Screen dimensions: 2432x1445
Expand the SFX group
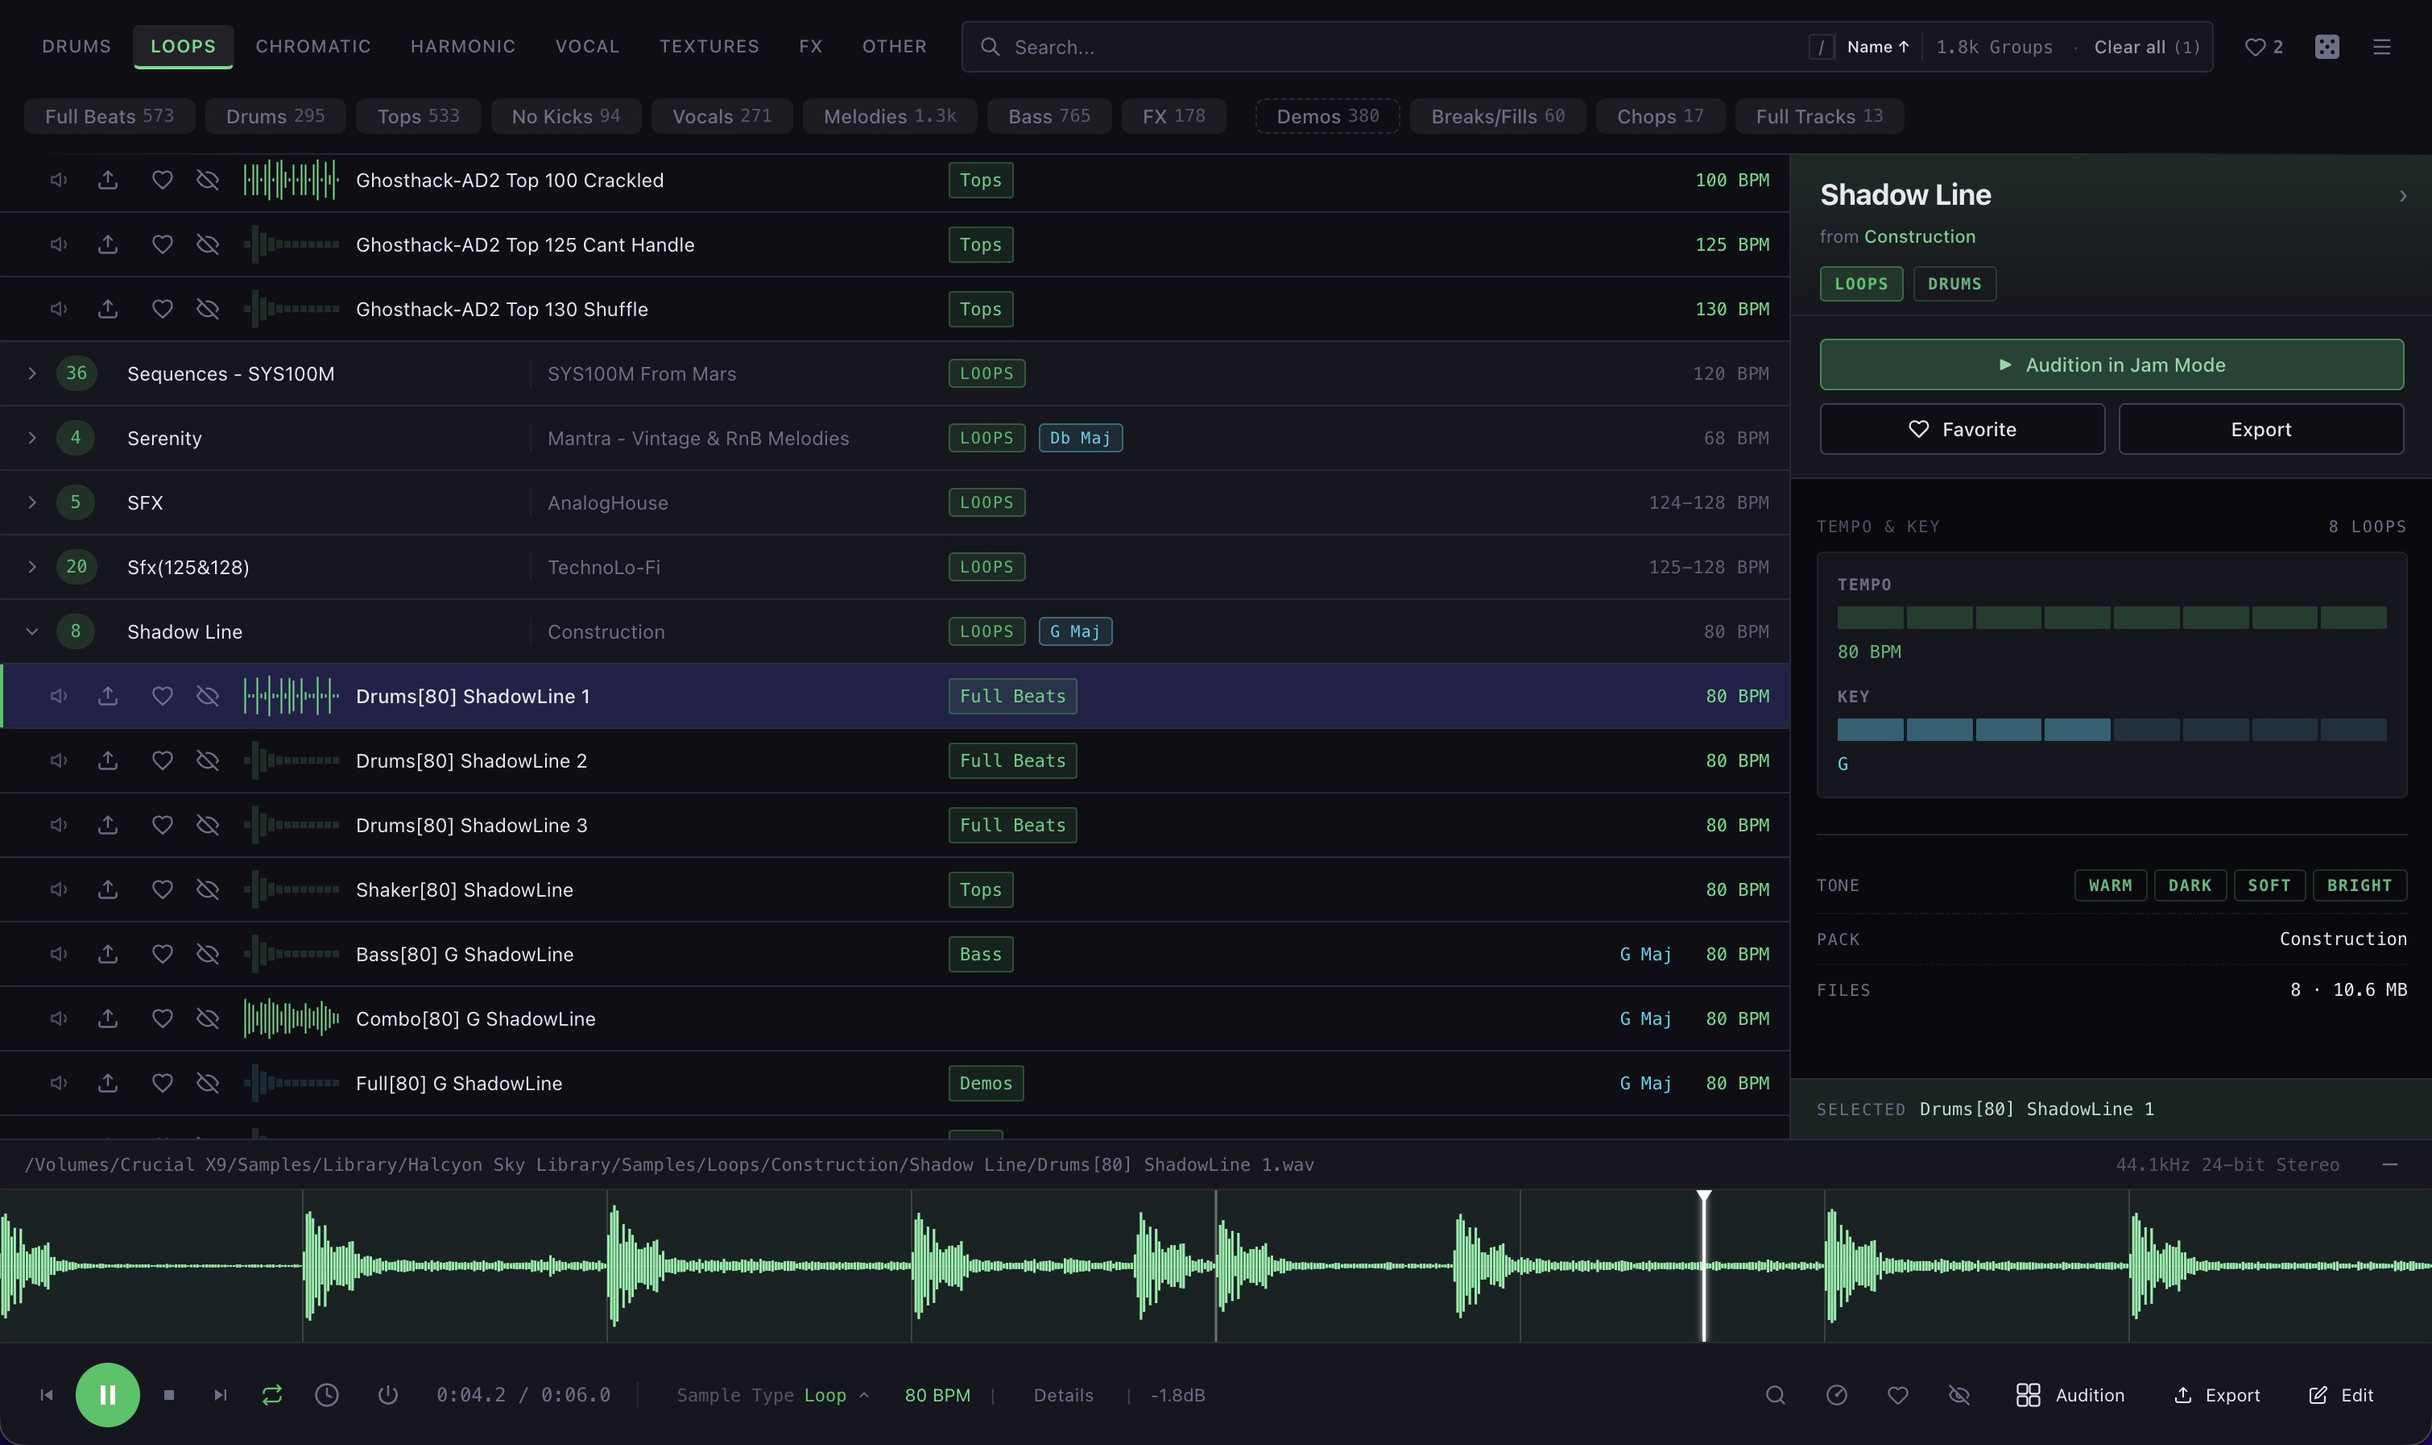tap(32, 502)
